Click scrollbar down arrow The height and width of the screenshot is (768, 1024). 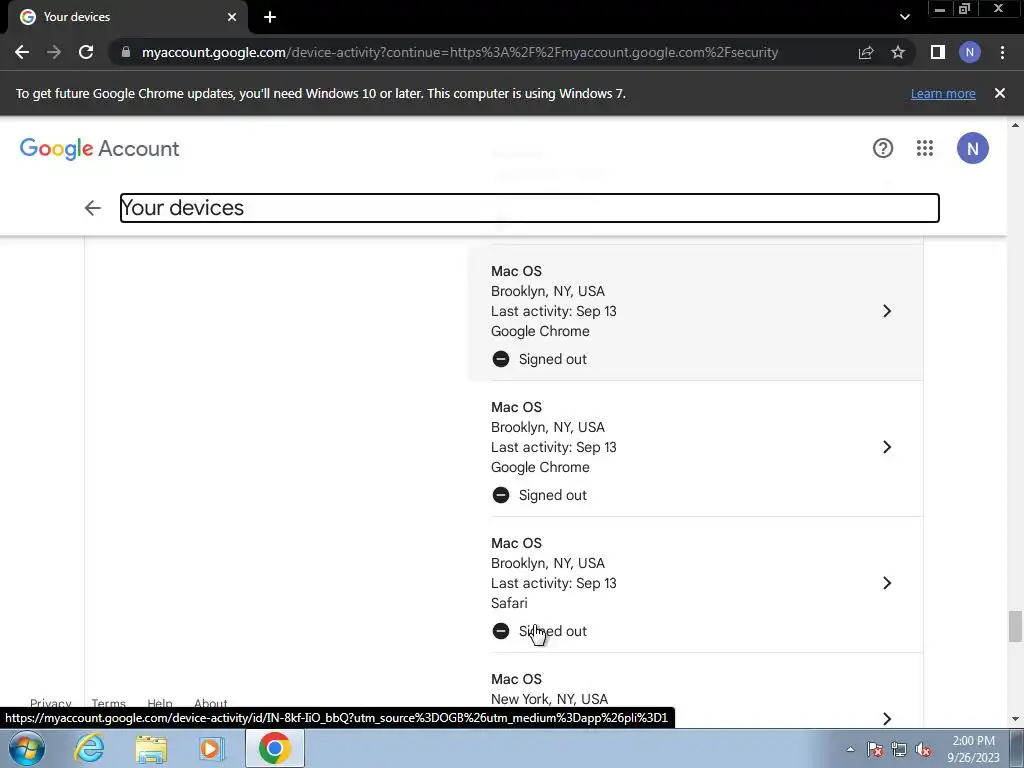pyautogui.click(x=1015, y=720)
